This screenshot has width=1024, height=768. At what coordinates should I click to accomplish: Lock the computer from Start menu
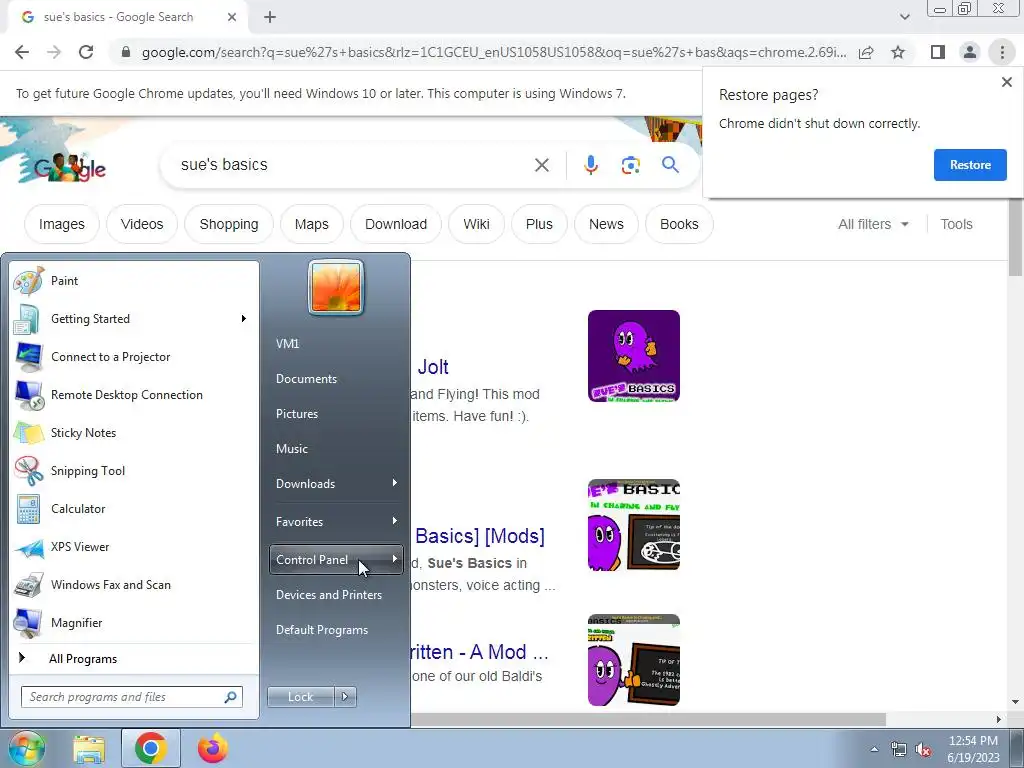(x=301, y=697)
